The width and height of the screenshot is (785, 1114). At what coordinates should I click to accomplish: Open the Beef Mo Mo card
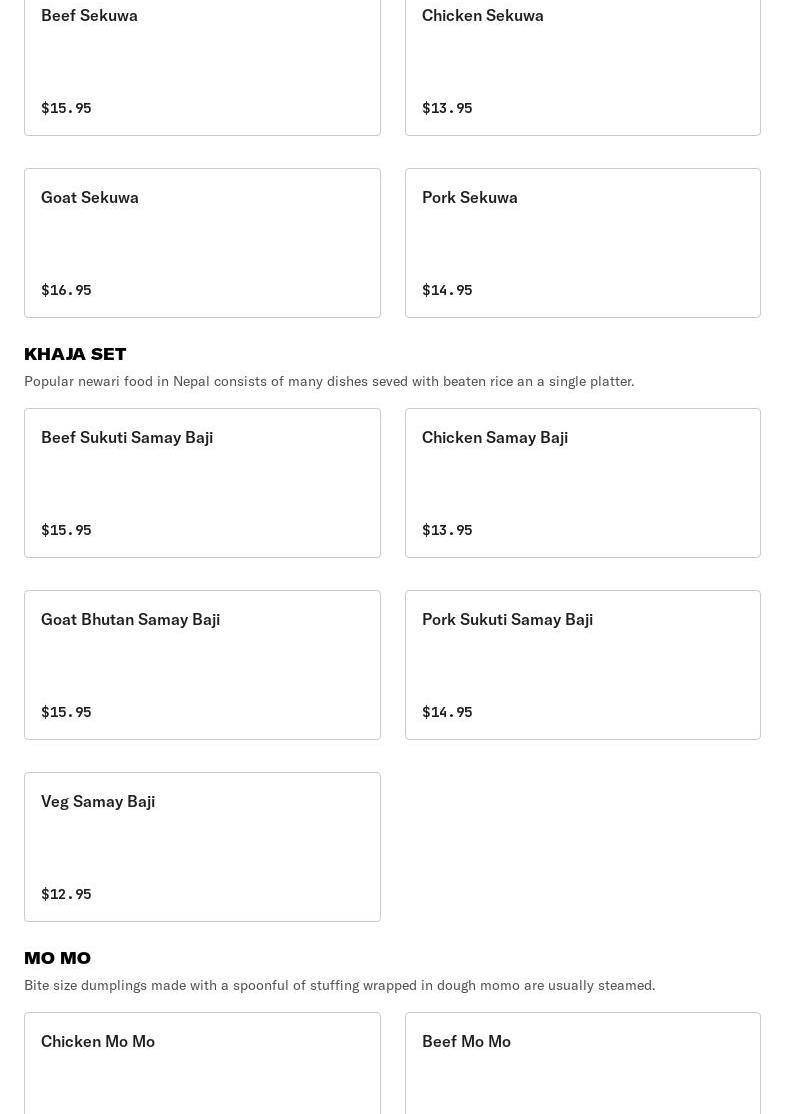click(582, 1062)
